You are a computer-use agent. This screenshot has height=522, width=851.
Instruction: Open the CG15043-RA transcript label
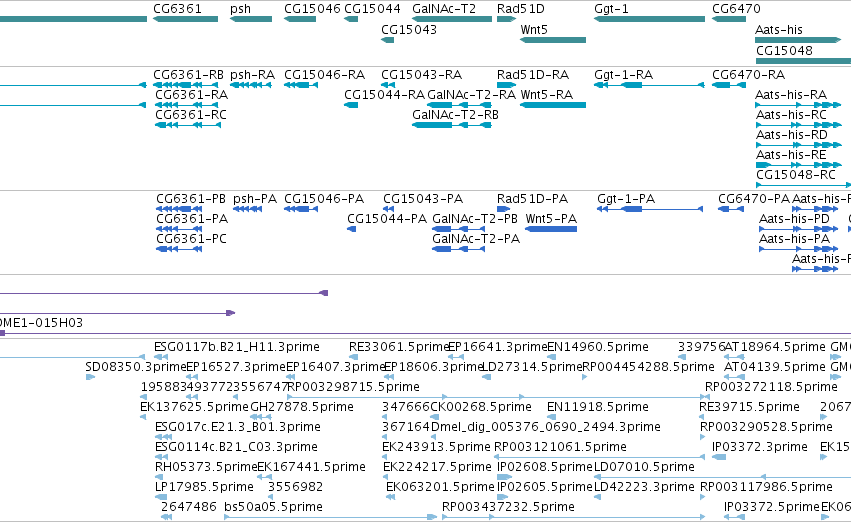tap(422, 74)
